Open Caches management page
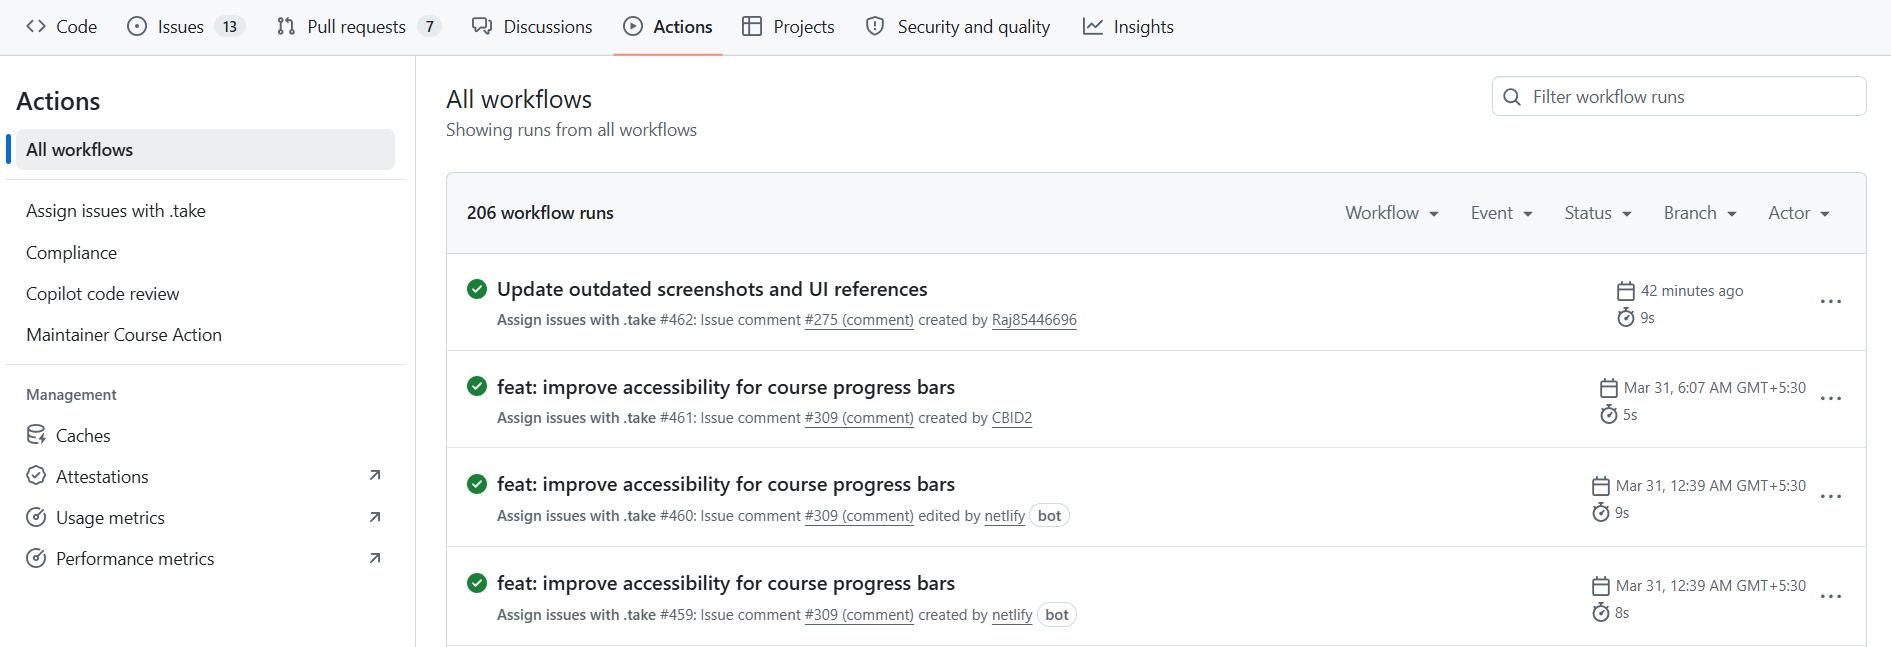The height and width of the screenshot is (647, 1891). pyautogui.click(x=83, y=436)
